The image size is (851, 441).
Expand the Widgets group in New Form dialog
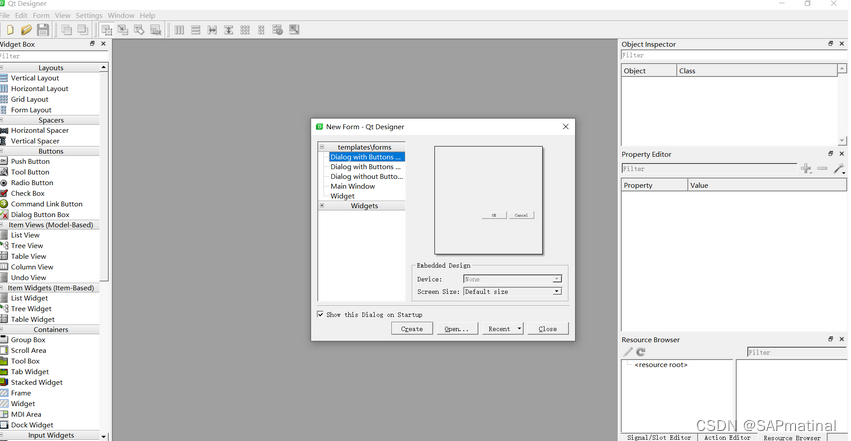pos(322,206)
